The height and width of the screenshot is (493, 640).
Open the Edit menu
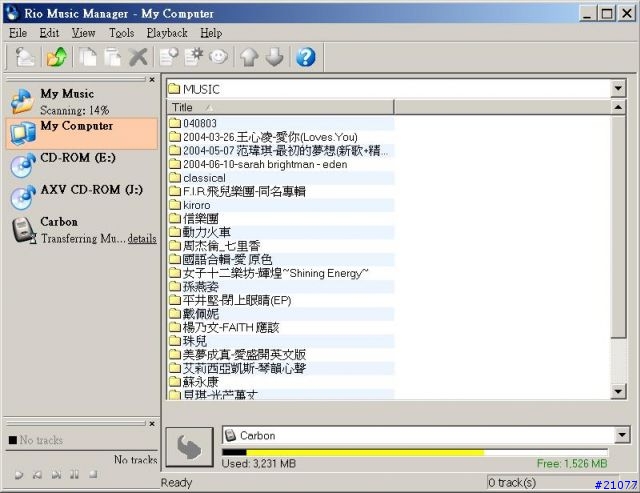click(x=49, y=33)
